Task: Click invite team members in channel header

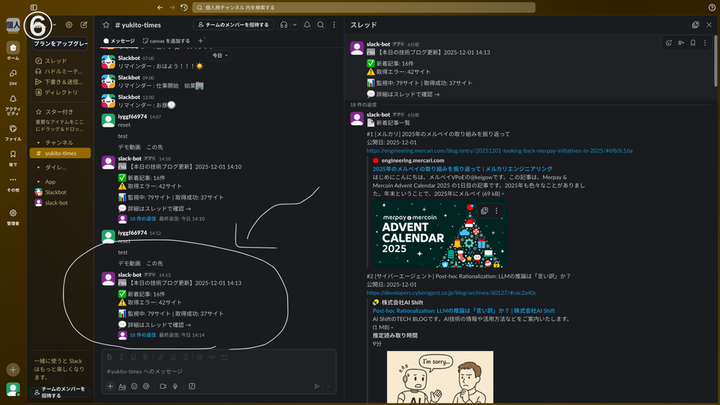Action: click(x=234, y=25)
